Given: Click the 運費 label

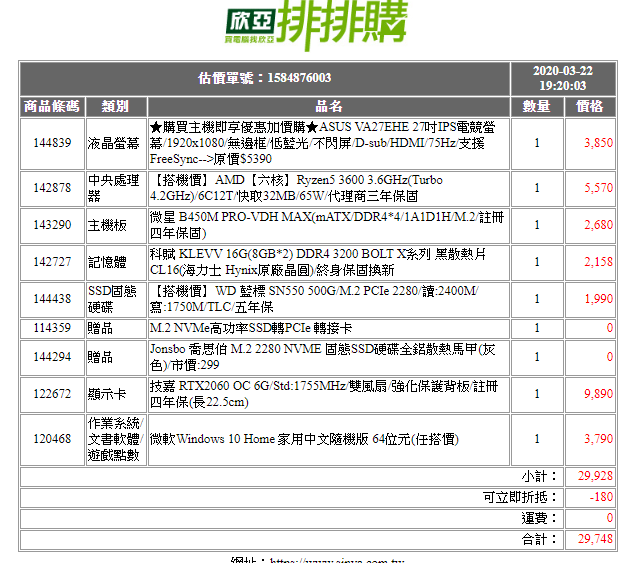Looking at the screenshot, I should click(x=539, y=518).
